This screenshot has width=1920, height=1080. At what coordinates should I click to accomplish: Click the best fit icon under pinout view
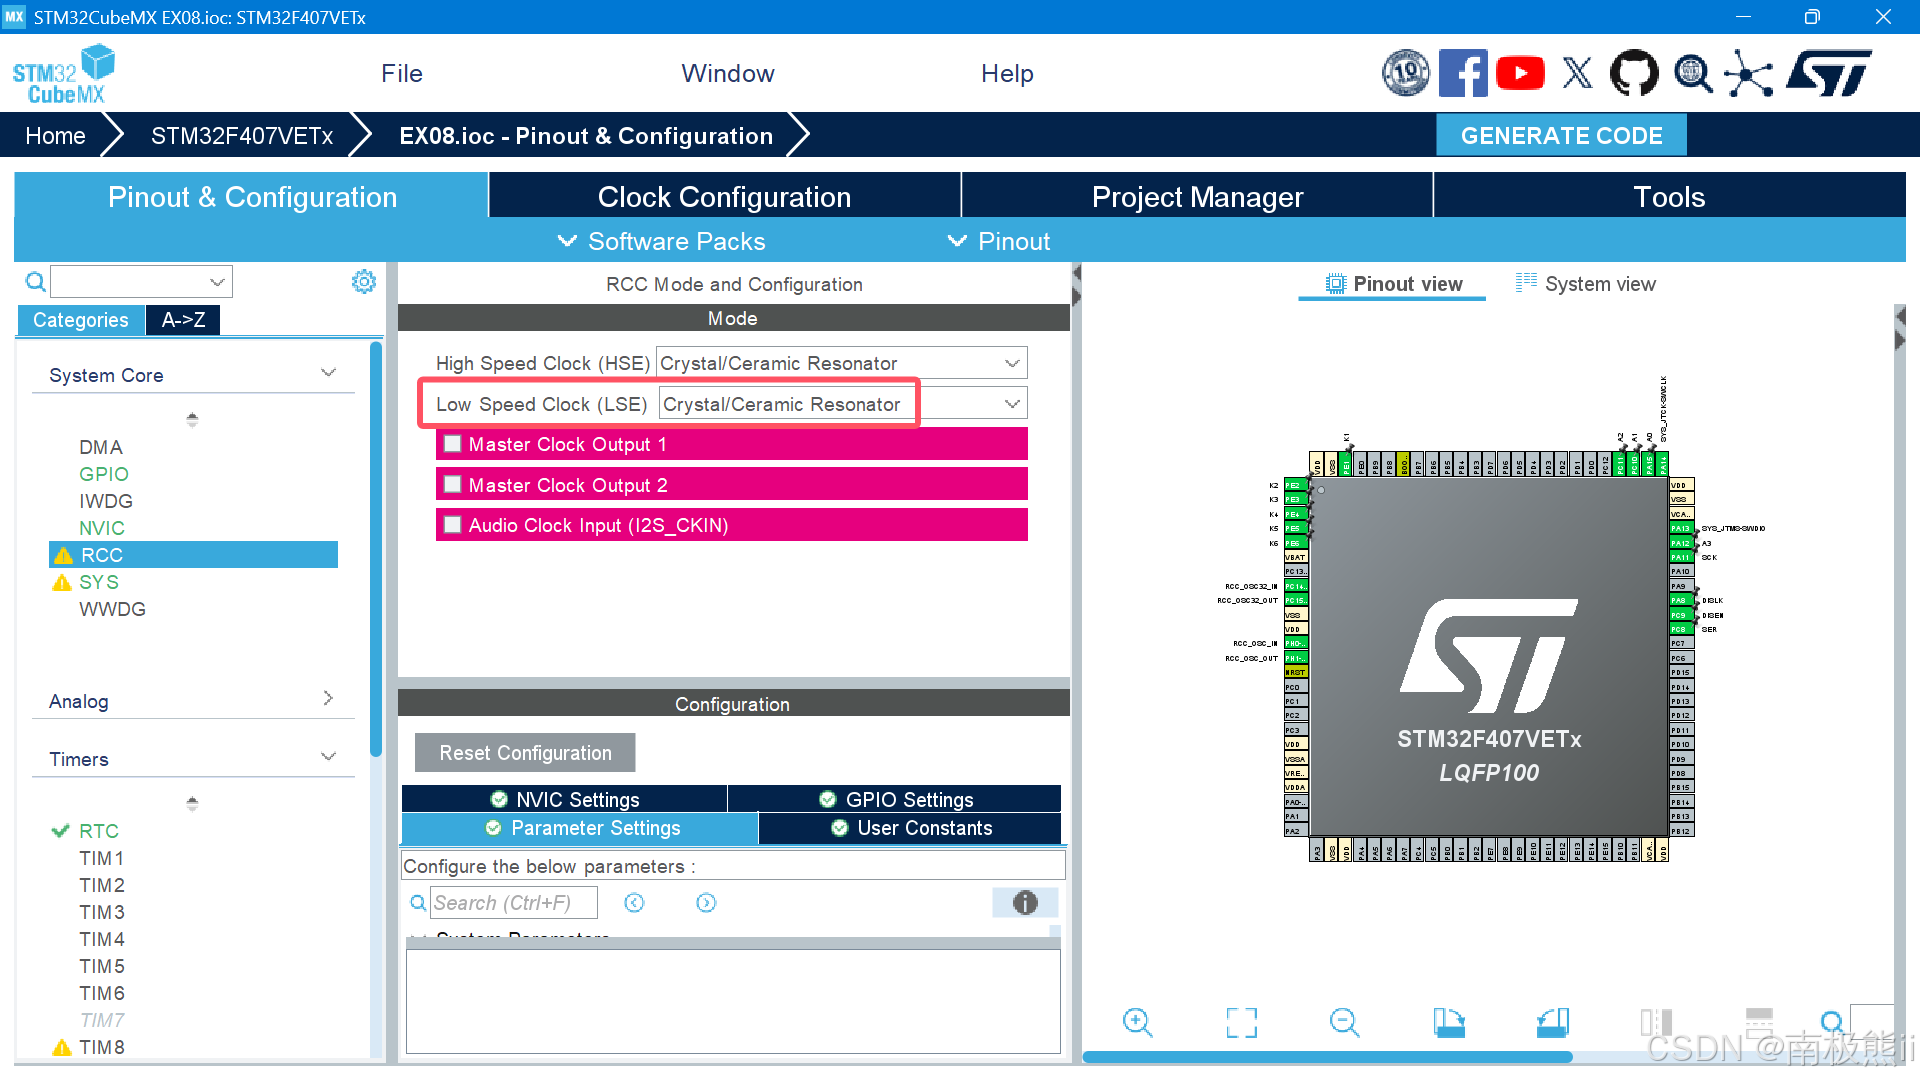(1241, 1022)
